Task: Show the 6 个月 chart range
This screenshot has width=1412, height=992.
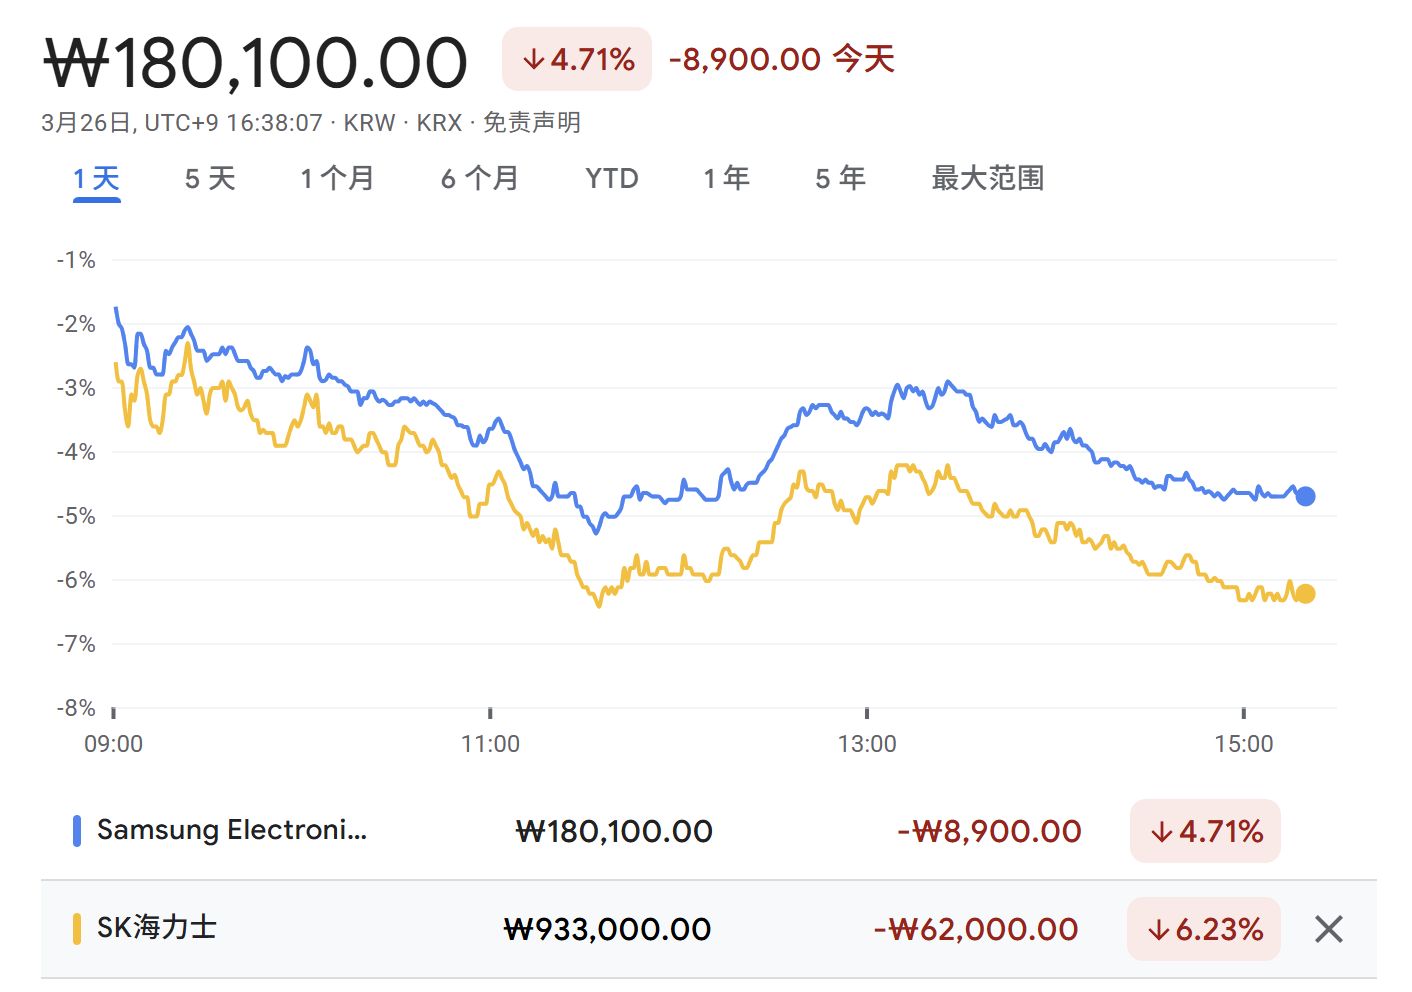Action: [x=479, y=179]
